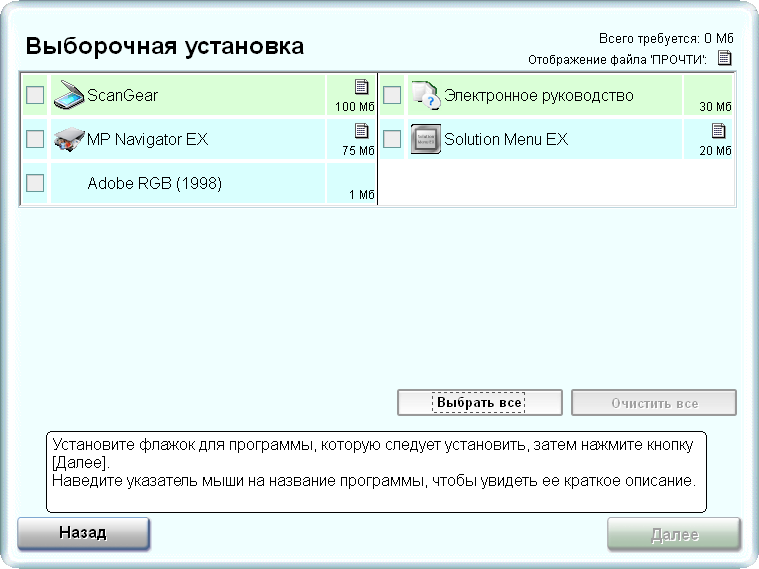Open the MP Navigator EX readme icon
This screenshot has width=759, height=569.
[x=361, y=131]
